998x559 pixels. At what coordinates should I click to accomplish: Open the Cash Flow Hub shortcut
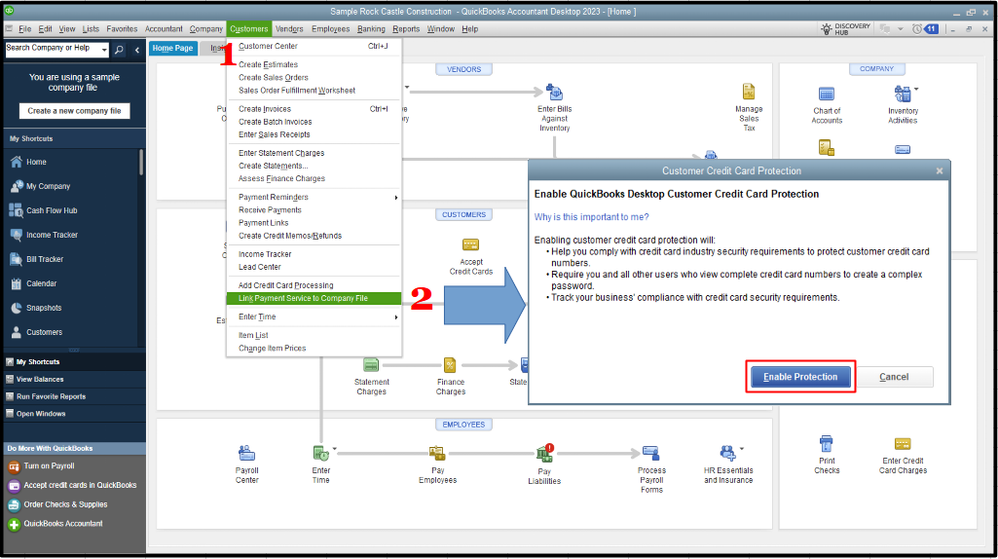[51, 210]
